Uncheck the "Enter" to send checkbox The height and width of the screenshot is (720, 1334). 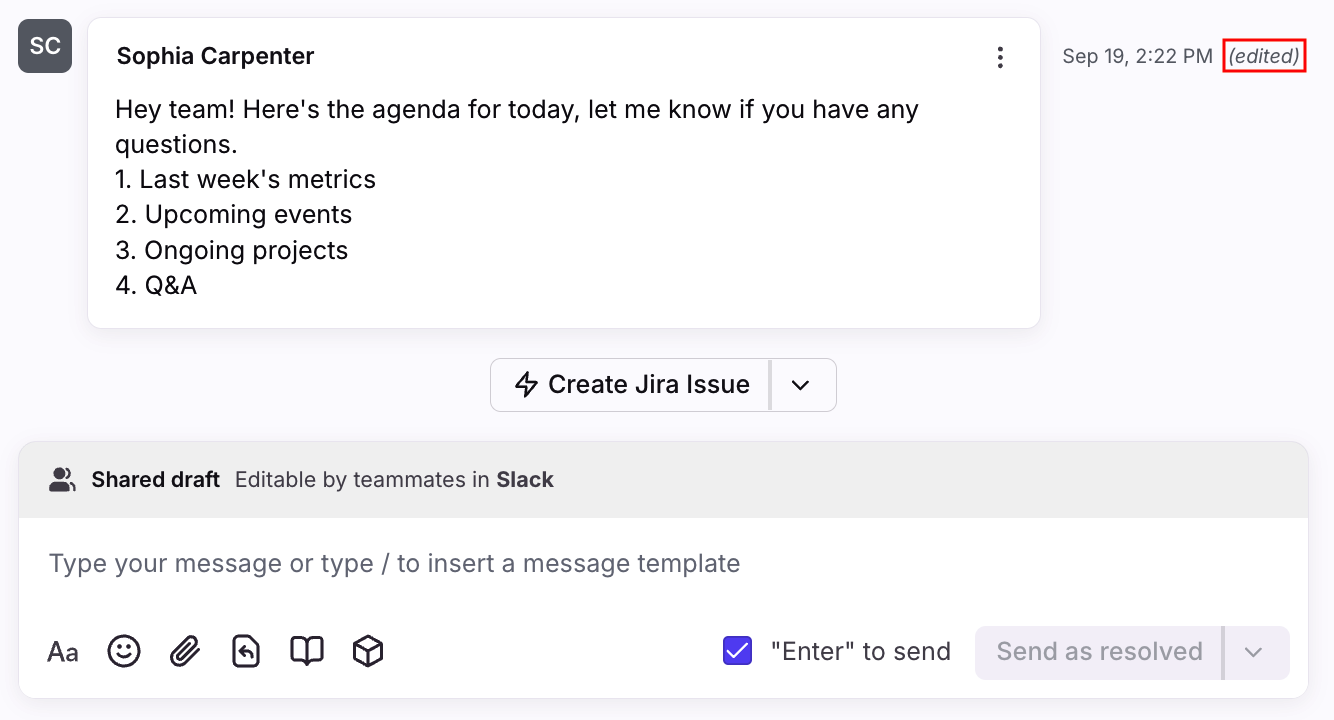(737, 652)
